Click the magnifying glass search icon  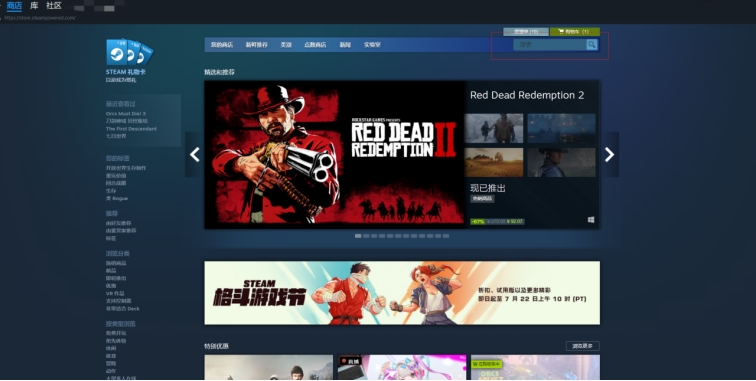[x=592, y=45]
